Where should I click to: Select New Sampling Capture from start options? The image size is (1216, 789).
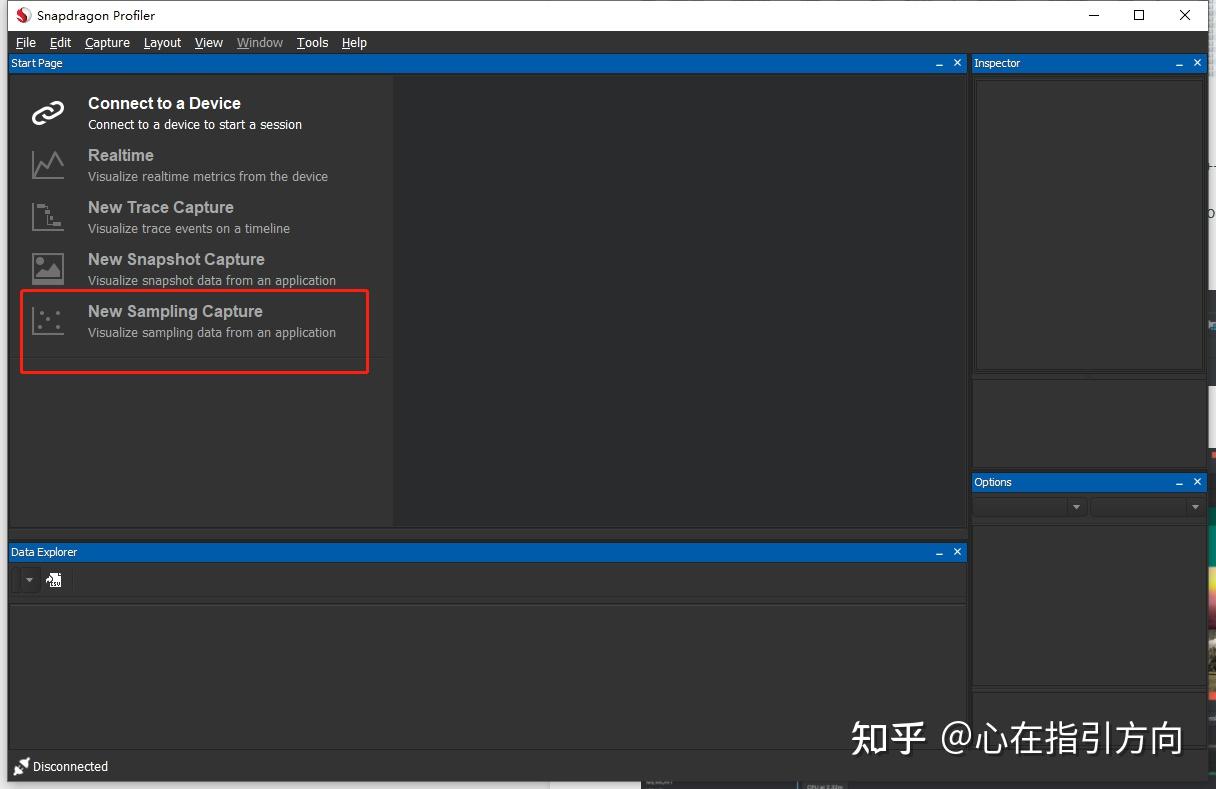coord(175,311)
